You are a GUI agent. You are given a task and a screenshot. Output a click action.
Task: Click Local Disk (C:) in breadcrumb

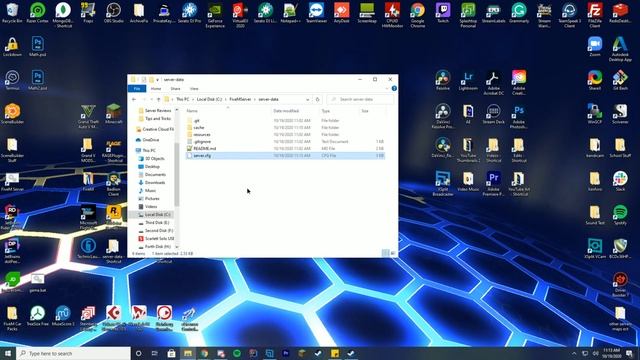pos(209,99)
